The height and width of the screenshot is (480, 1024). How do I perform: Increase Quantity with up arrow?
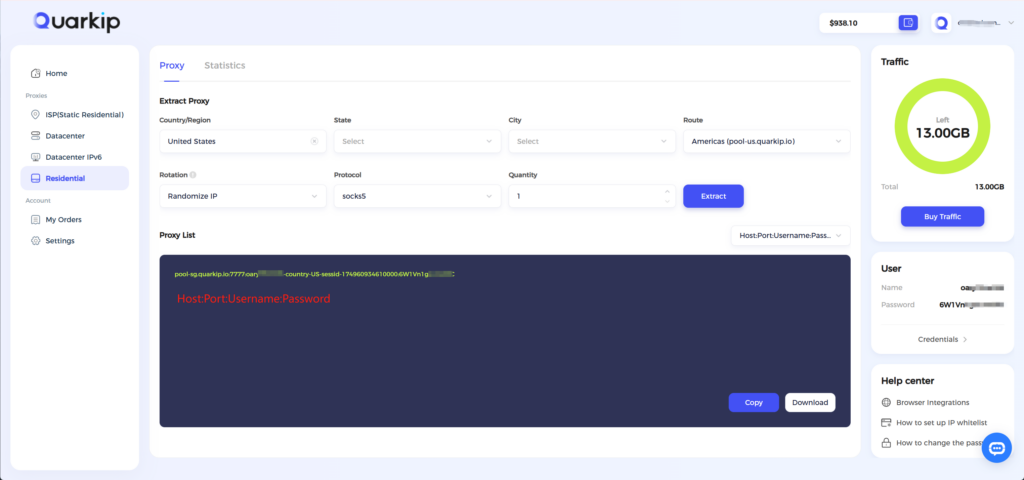[x=667, y=191]
